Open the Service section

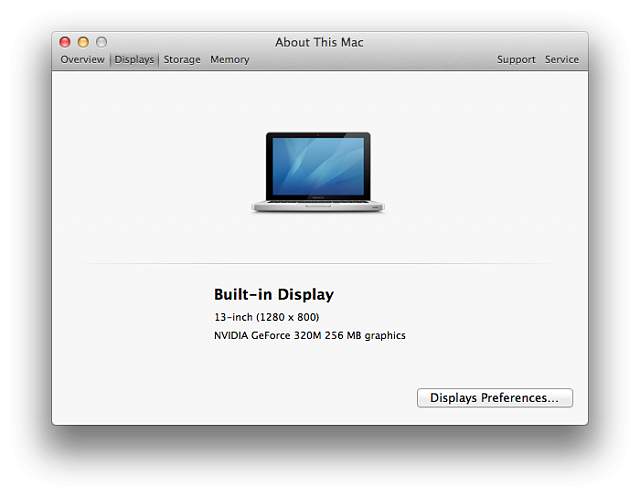pyautogui.click(x=562, y=60)
